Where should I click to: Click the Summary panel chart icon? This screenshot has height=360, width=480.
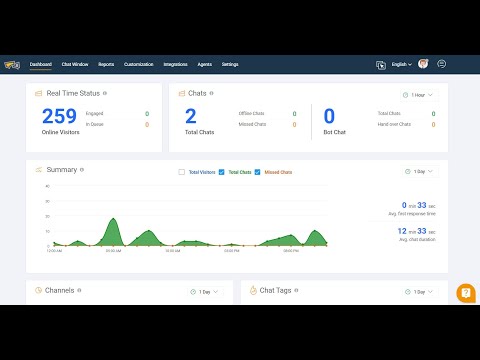coord(39,170)
